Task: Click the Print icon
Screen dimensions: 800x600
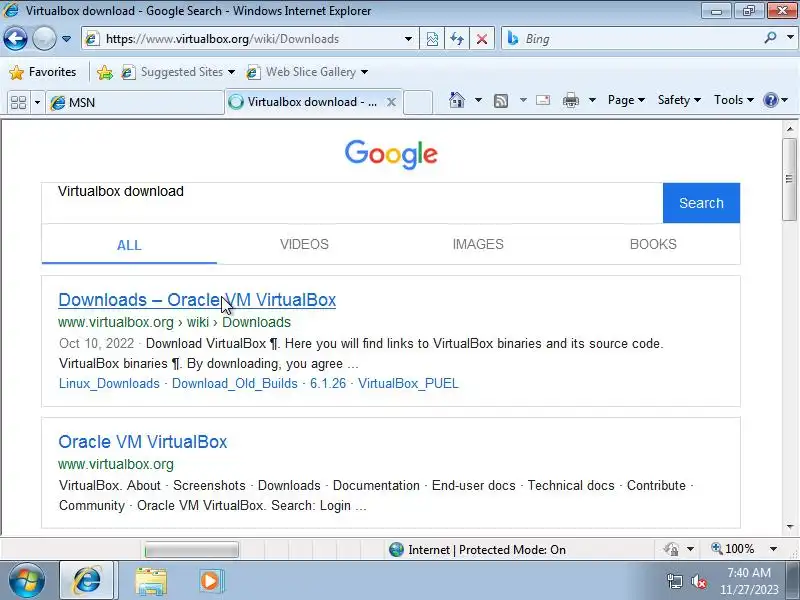Action: (x=570, y=101)
